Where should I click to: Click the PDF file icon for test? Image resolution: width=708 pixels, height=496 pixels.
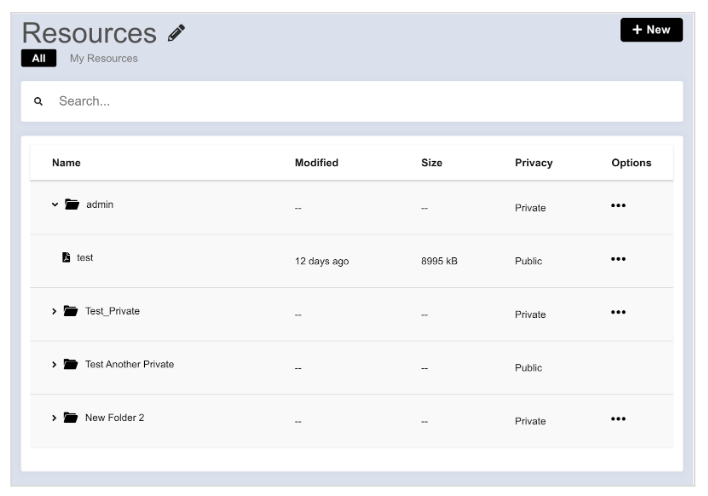66,257
